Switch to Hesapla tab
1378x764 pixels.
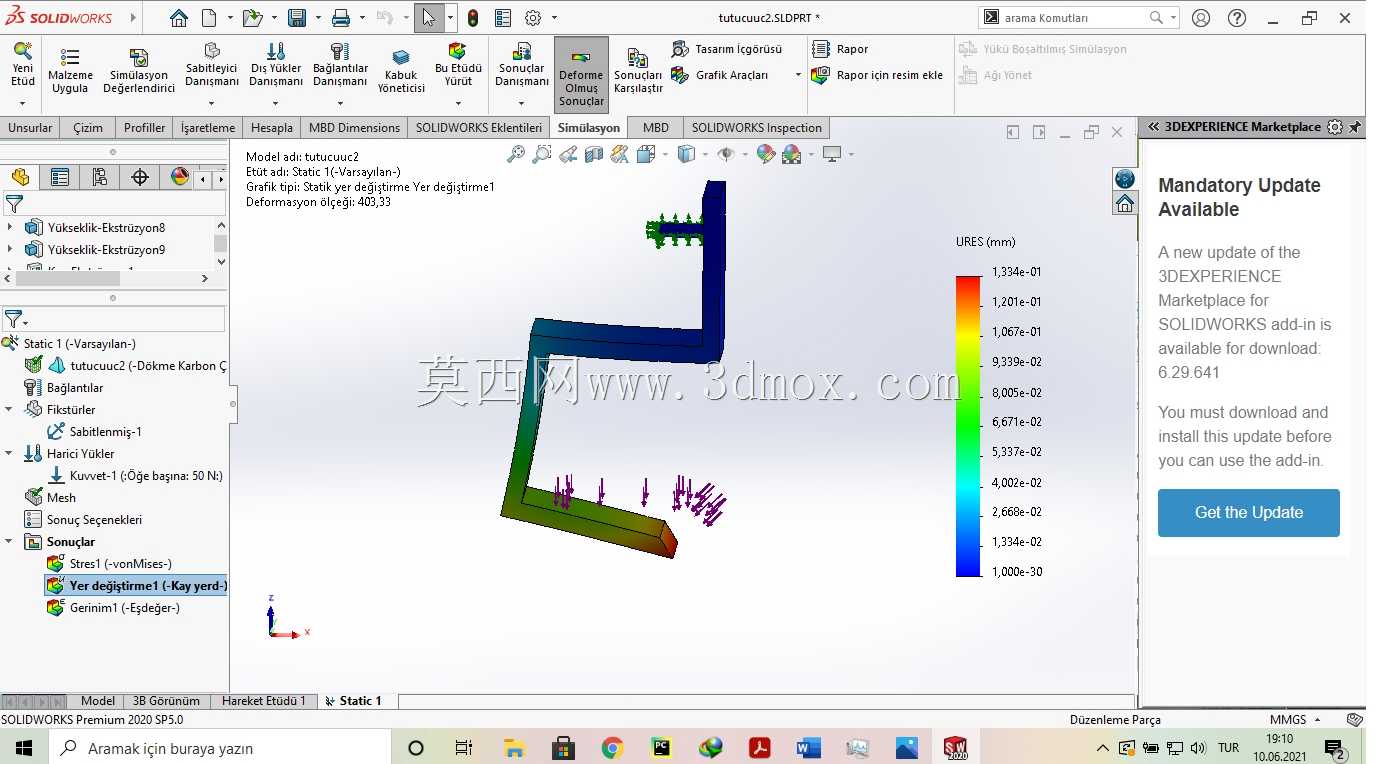point(272,127)
